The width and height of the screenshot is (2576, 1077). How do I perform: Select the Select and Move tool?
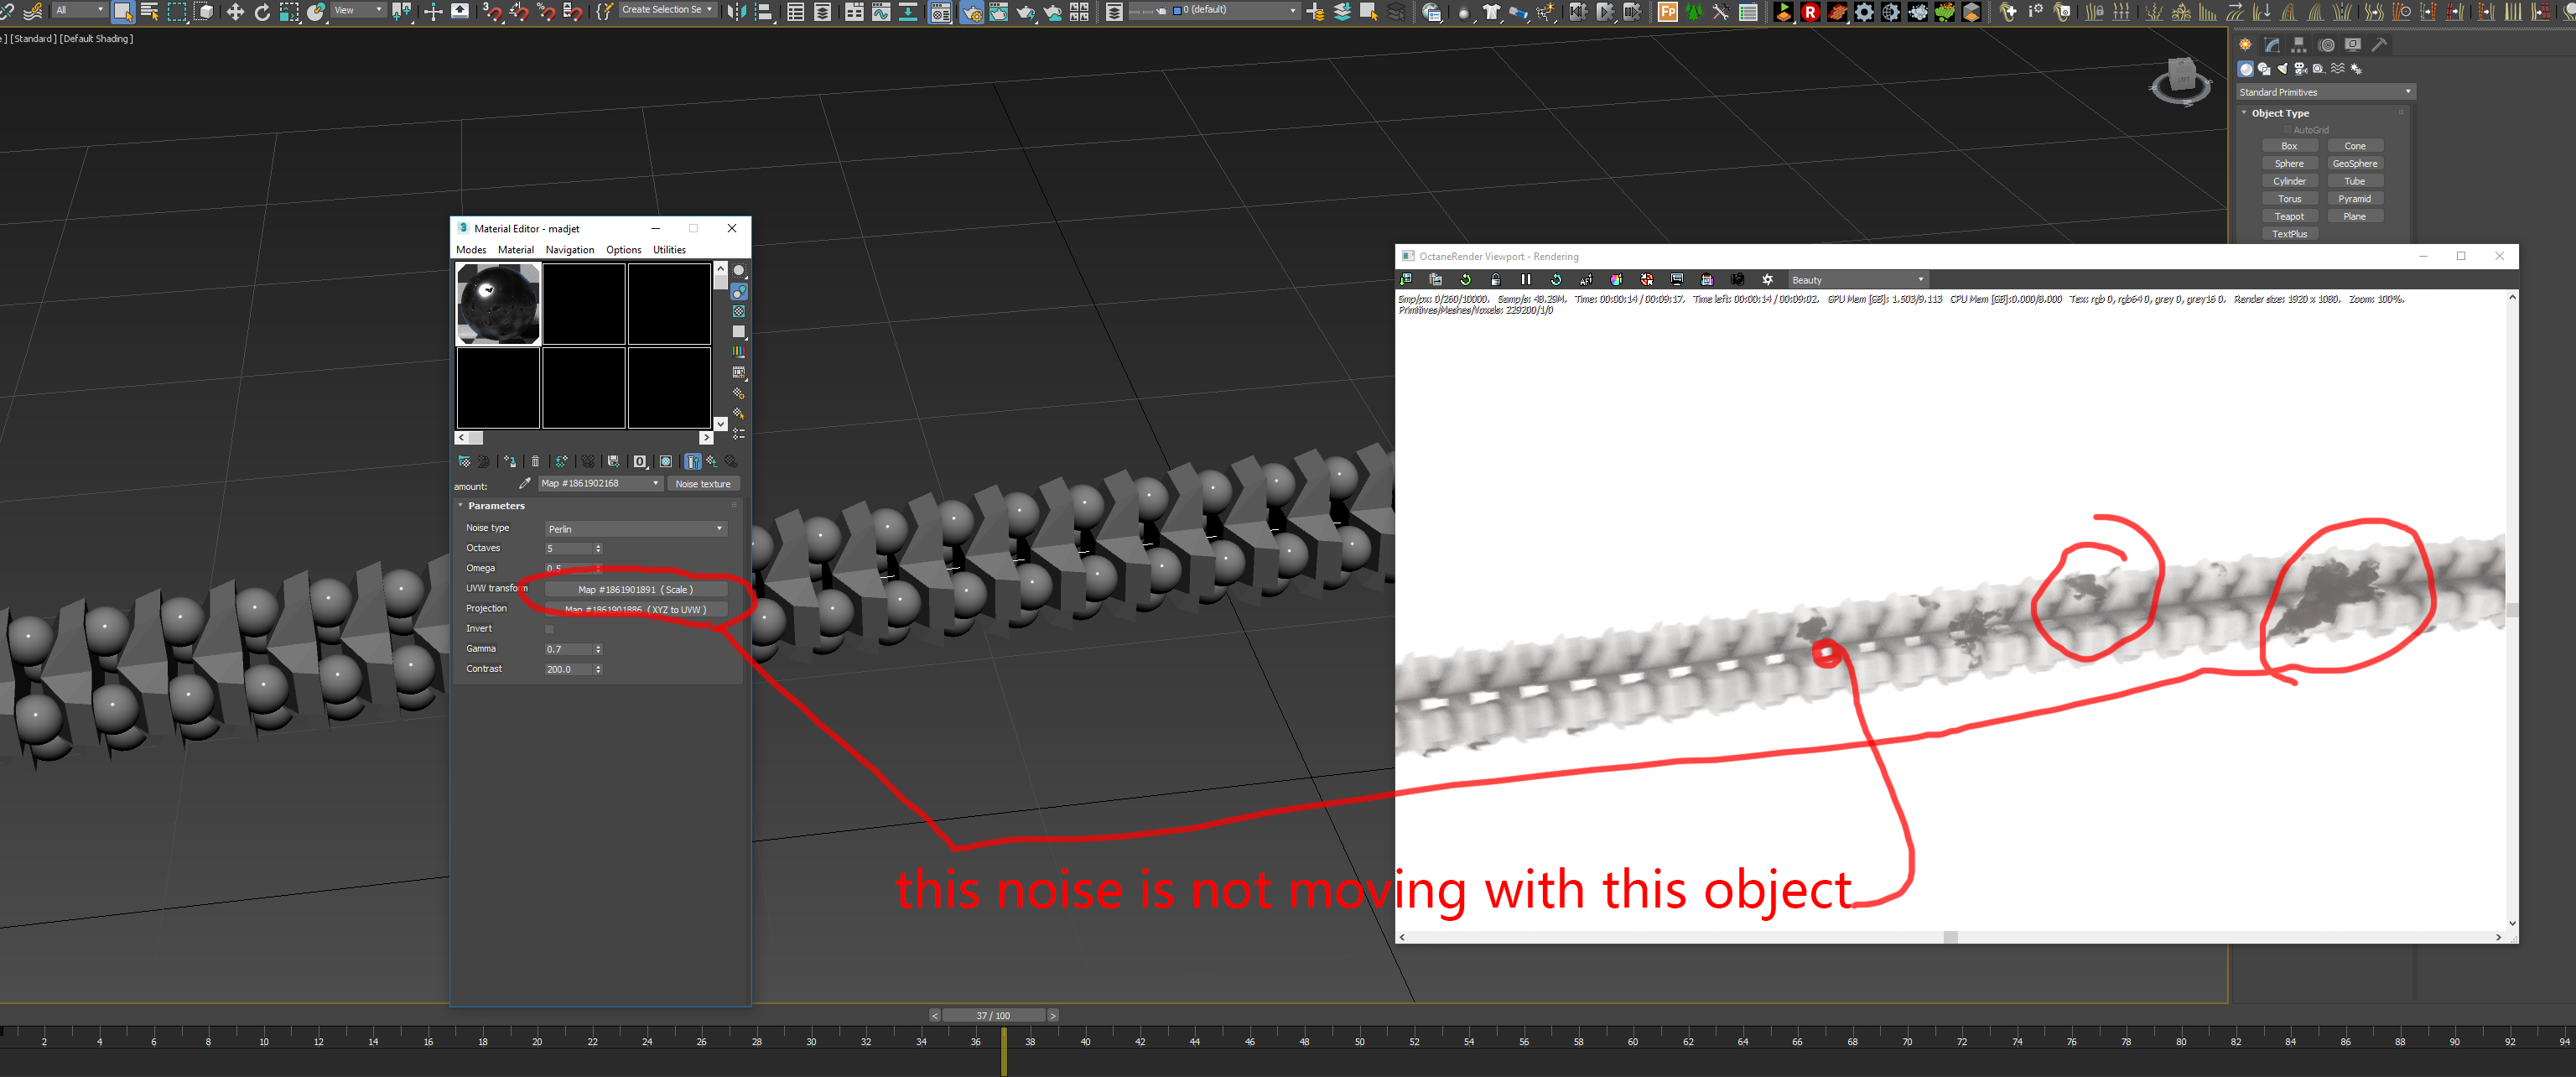235,12
